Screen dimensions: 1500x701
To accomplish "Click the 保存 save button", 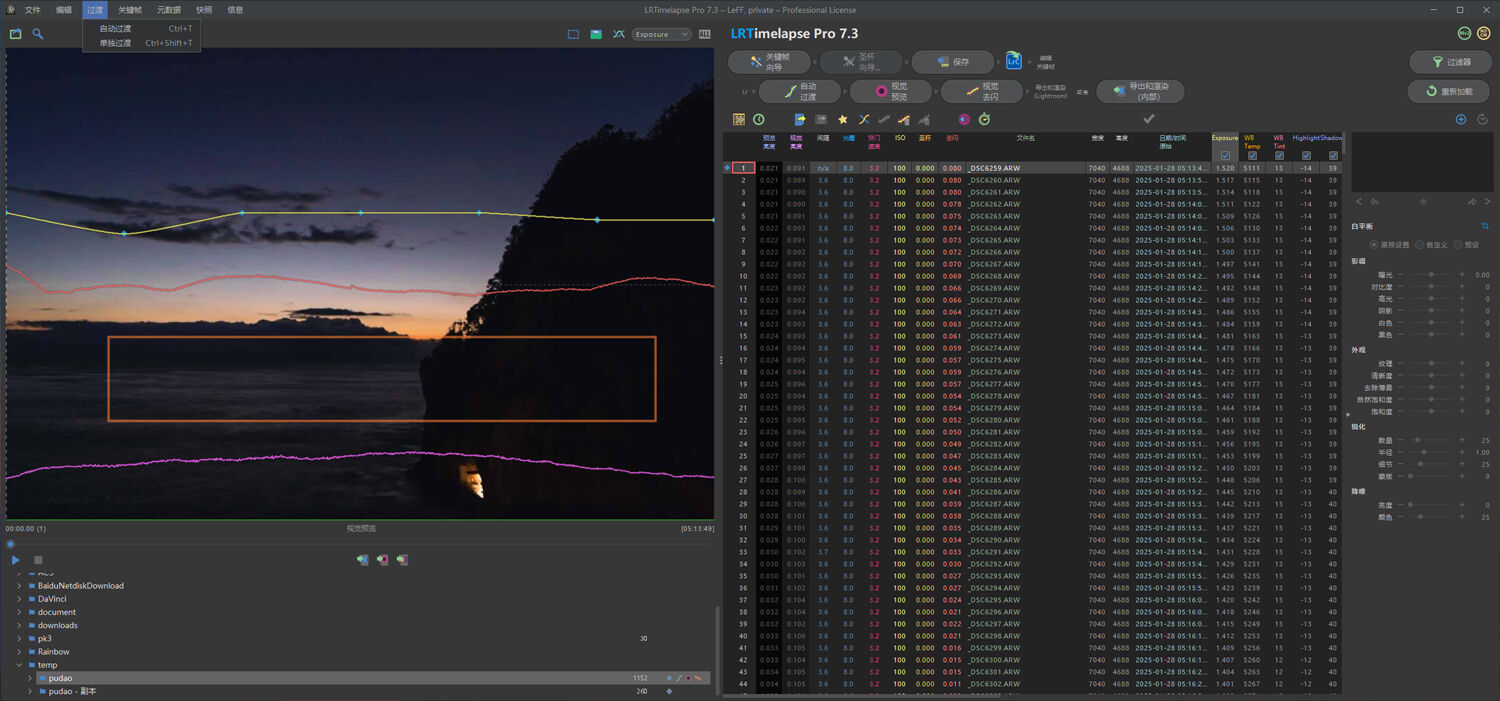I will [952, 62].
